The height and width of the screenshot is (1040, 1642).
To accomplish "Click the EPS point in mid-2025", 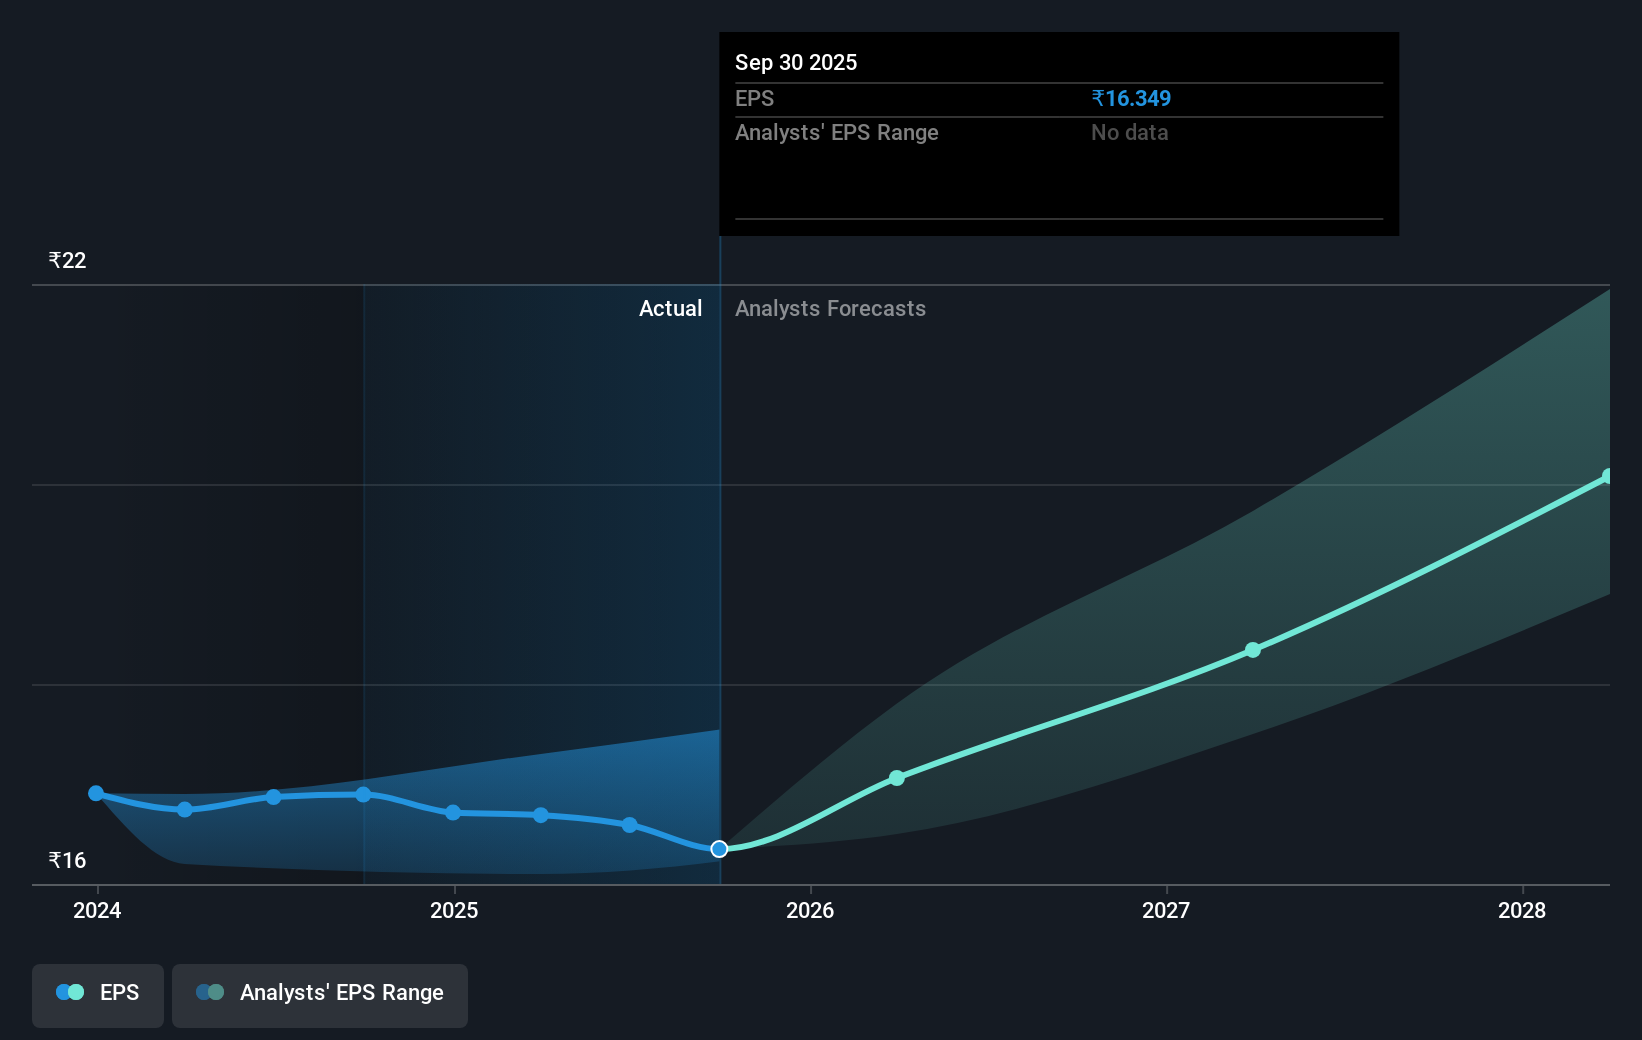I will [630, 825].
